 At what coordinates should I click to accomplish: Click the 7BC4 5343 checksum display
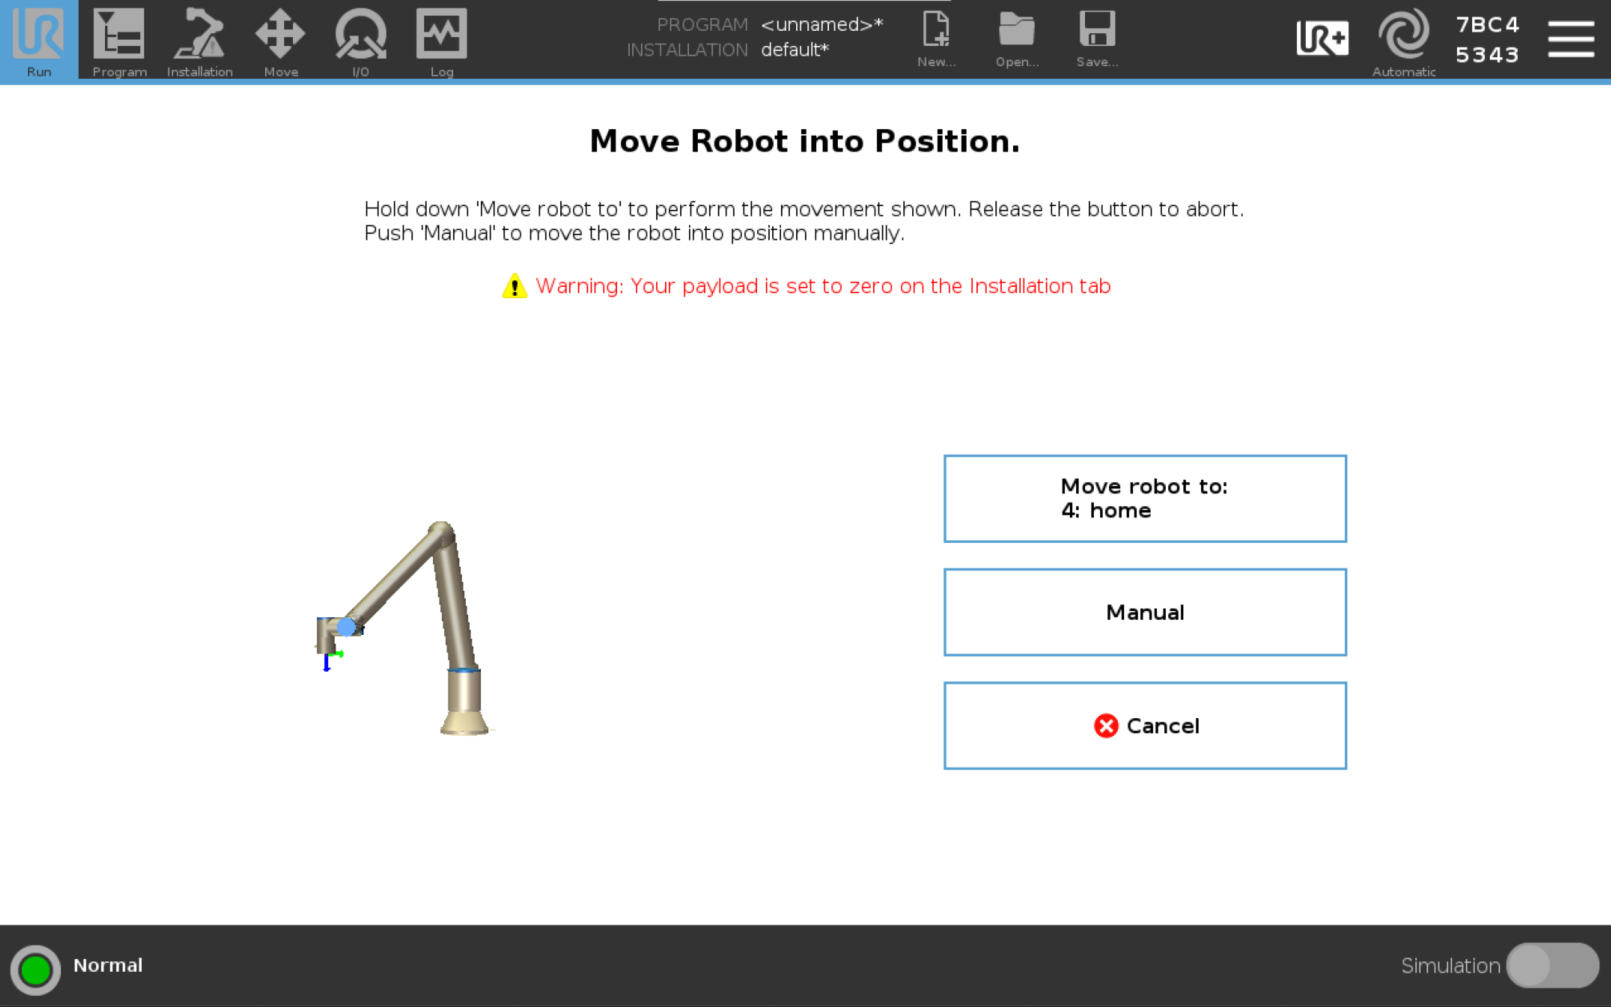(1487, 40)
